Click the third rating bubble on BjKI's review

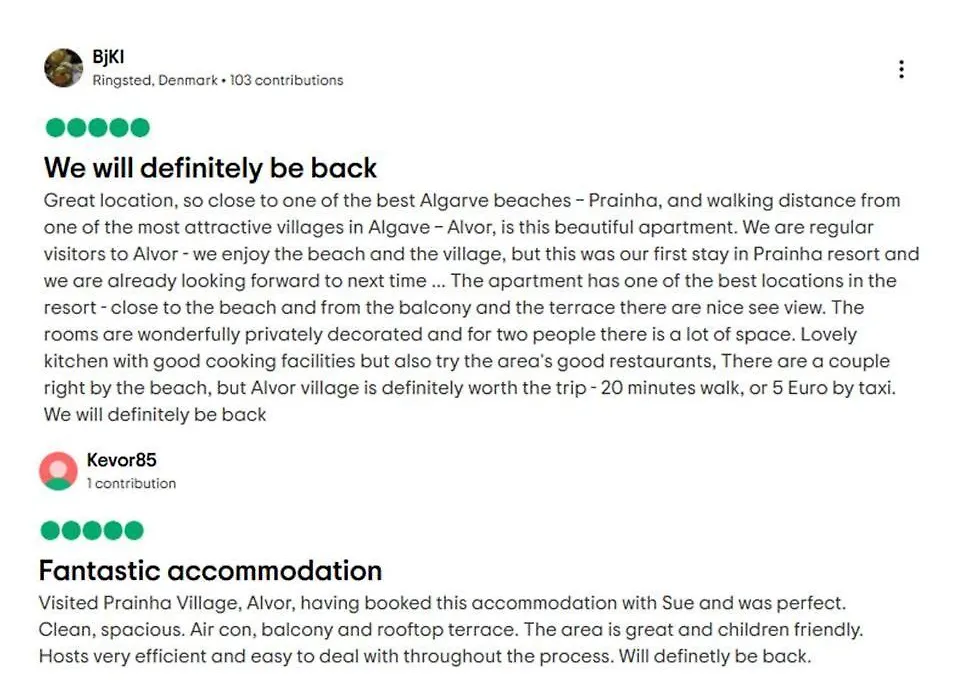(97, 127)
